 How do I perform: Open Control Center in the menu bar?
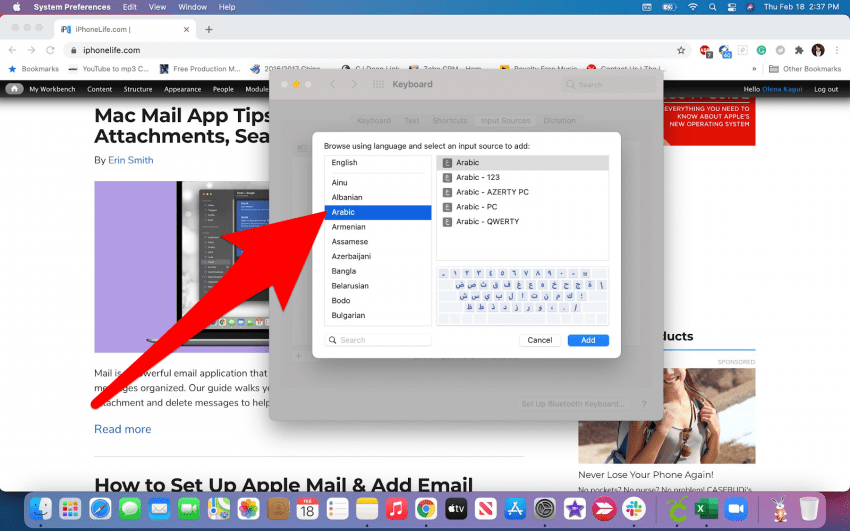(x=731, y=7)
